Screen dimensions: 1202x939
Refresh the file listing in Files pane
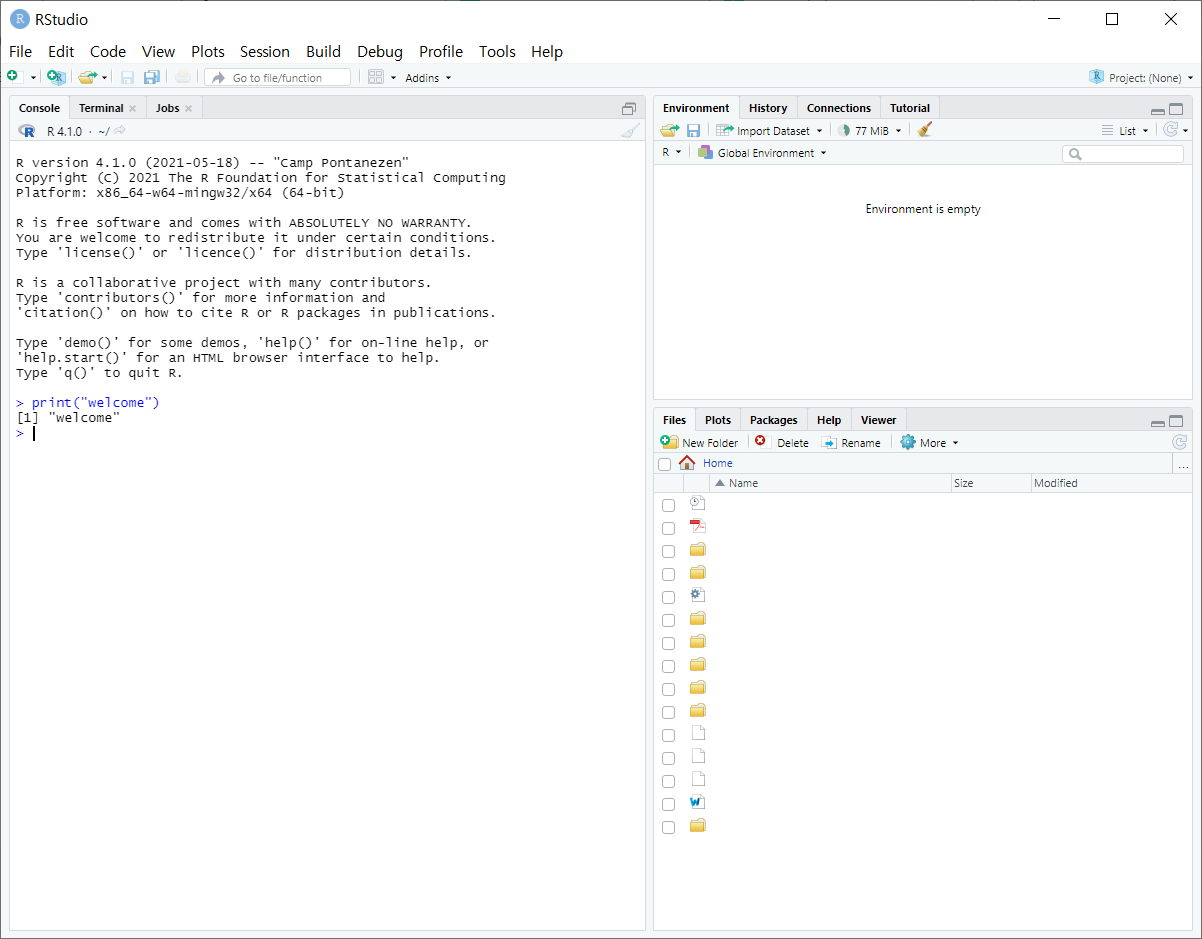[x=1180, y=442]
